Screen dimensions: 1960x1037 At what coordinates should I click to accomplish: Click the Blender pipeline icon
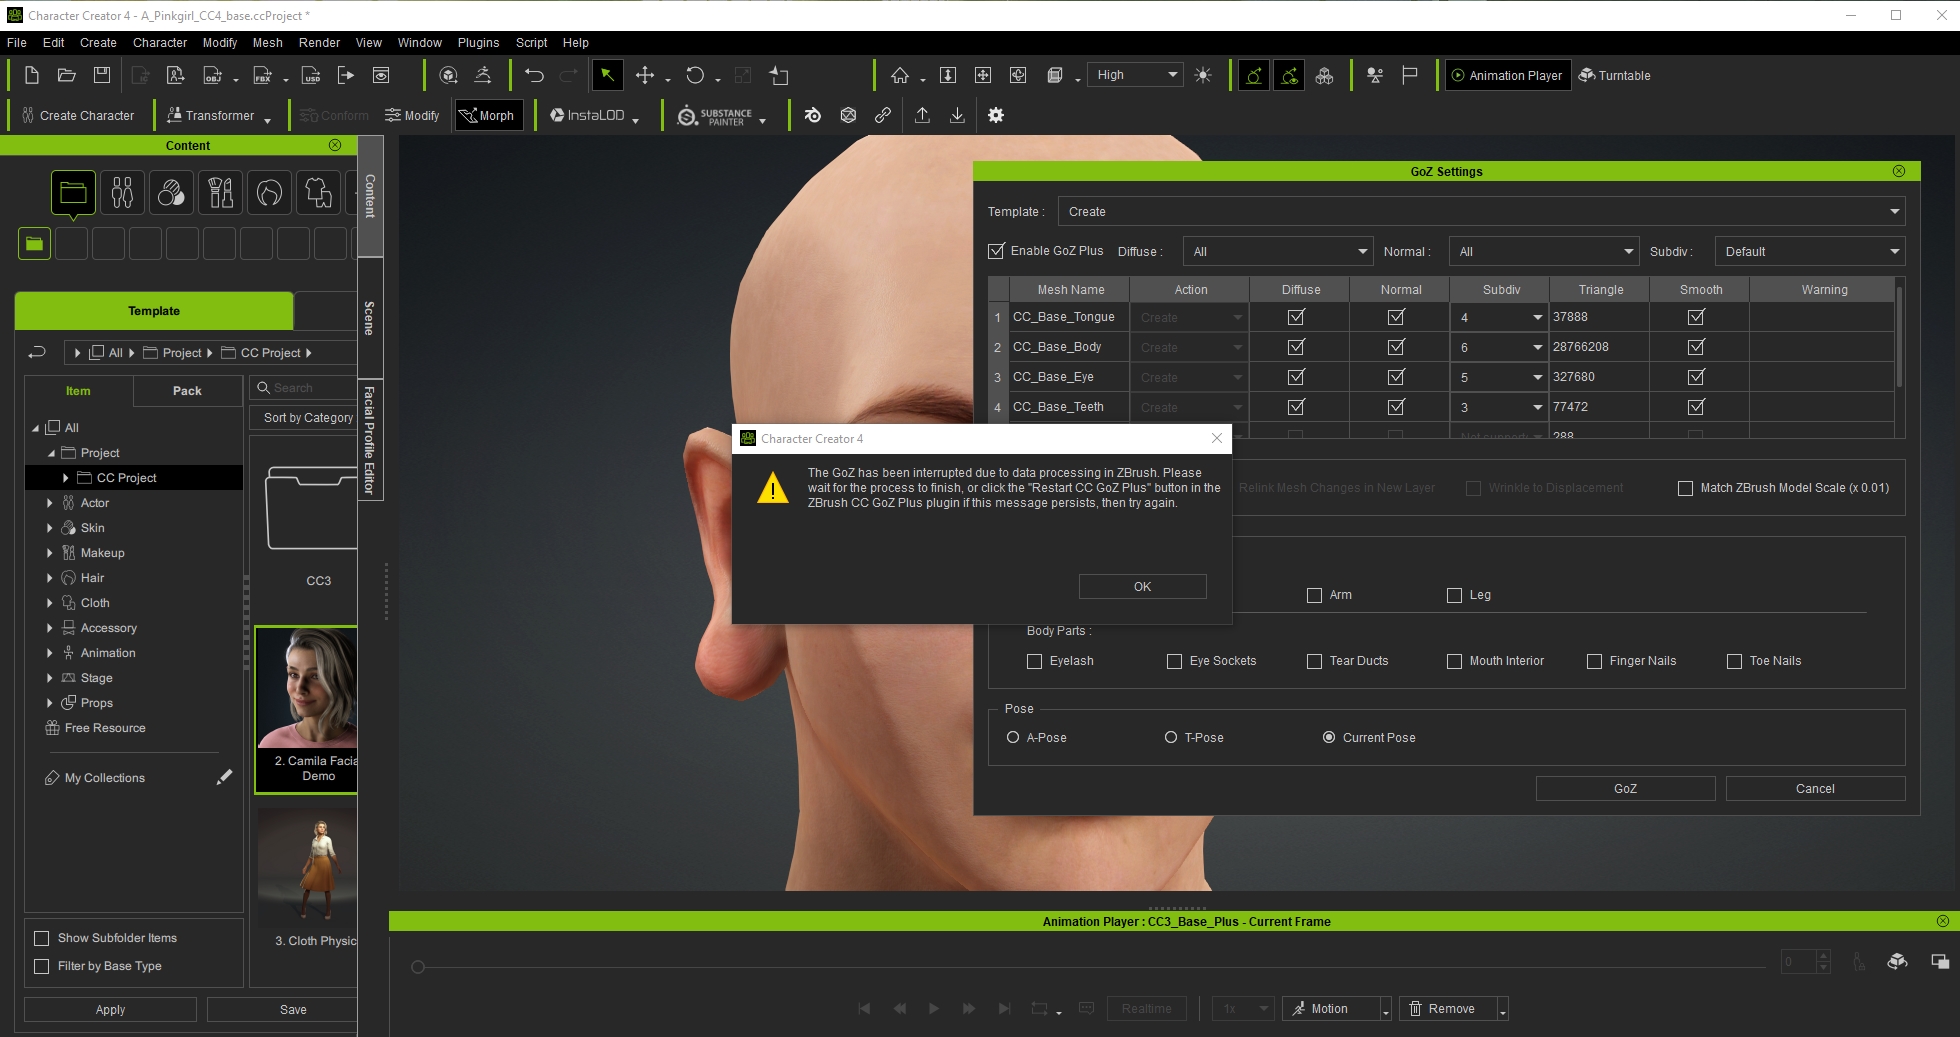pyautogui.click(x=813, y=115)
